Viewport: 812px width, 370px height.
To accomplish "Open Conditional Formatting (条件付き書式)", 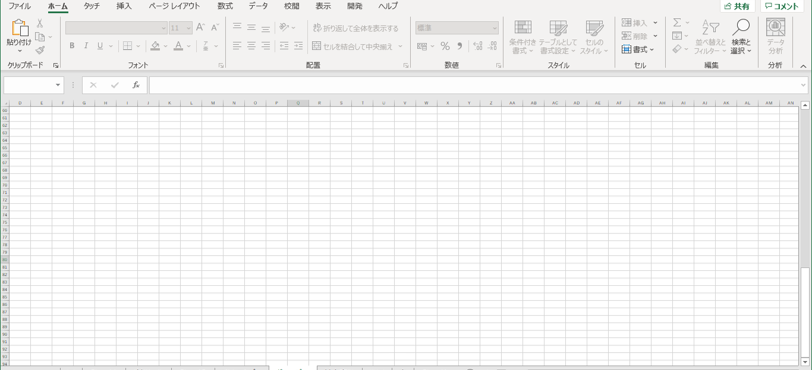I will (523, 37).
